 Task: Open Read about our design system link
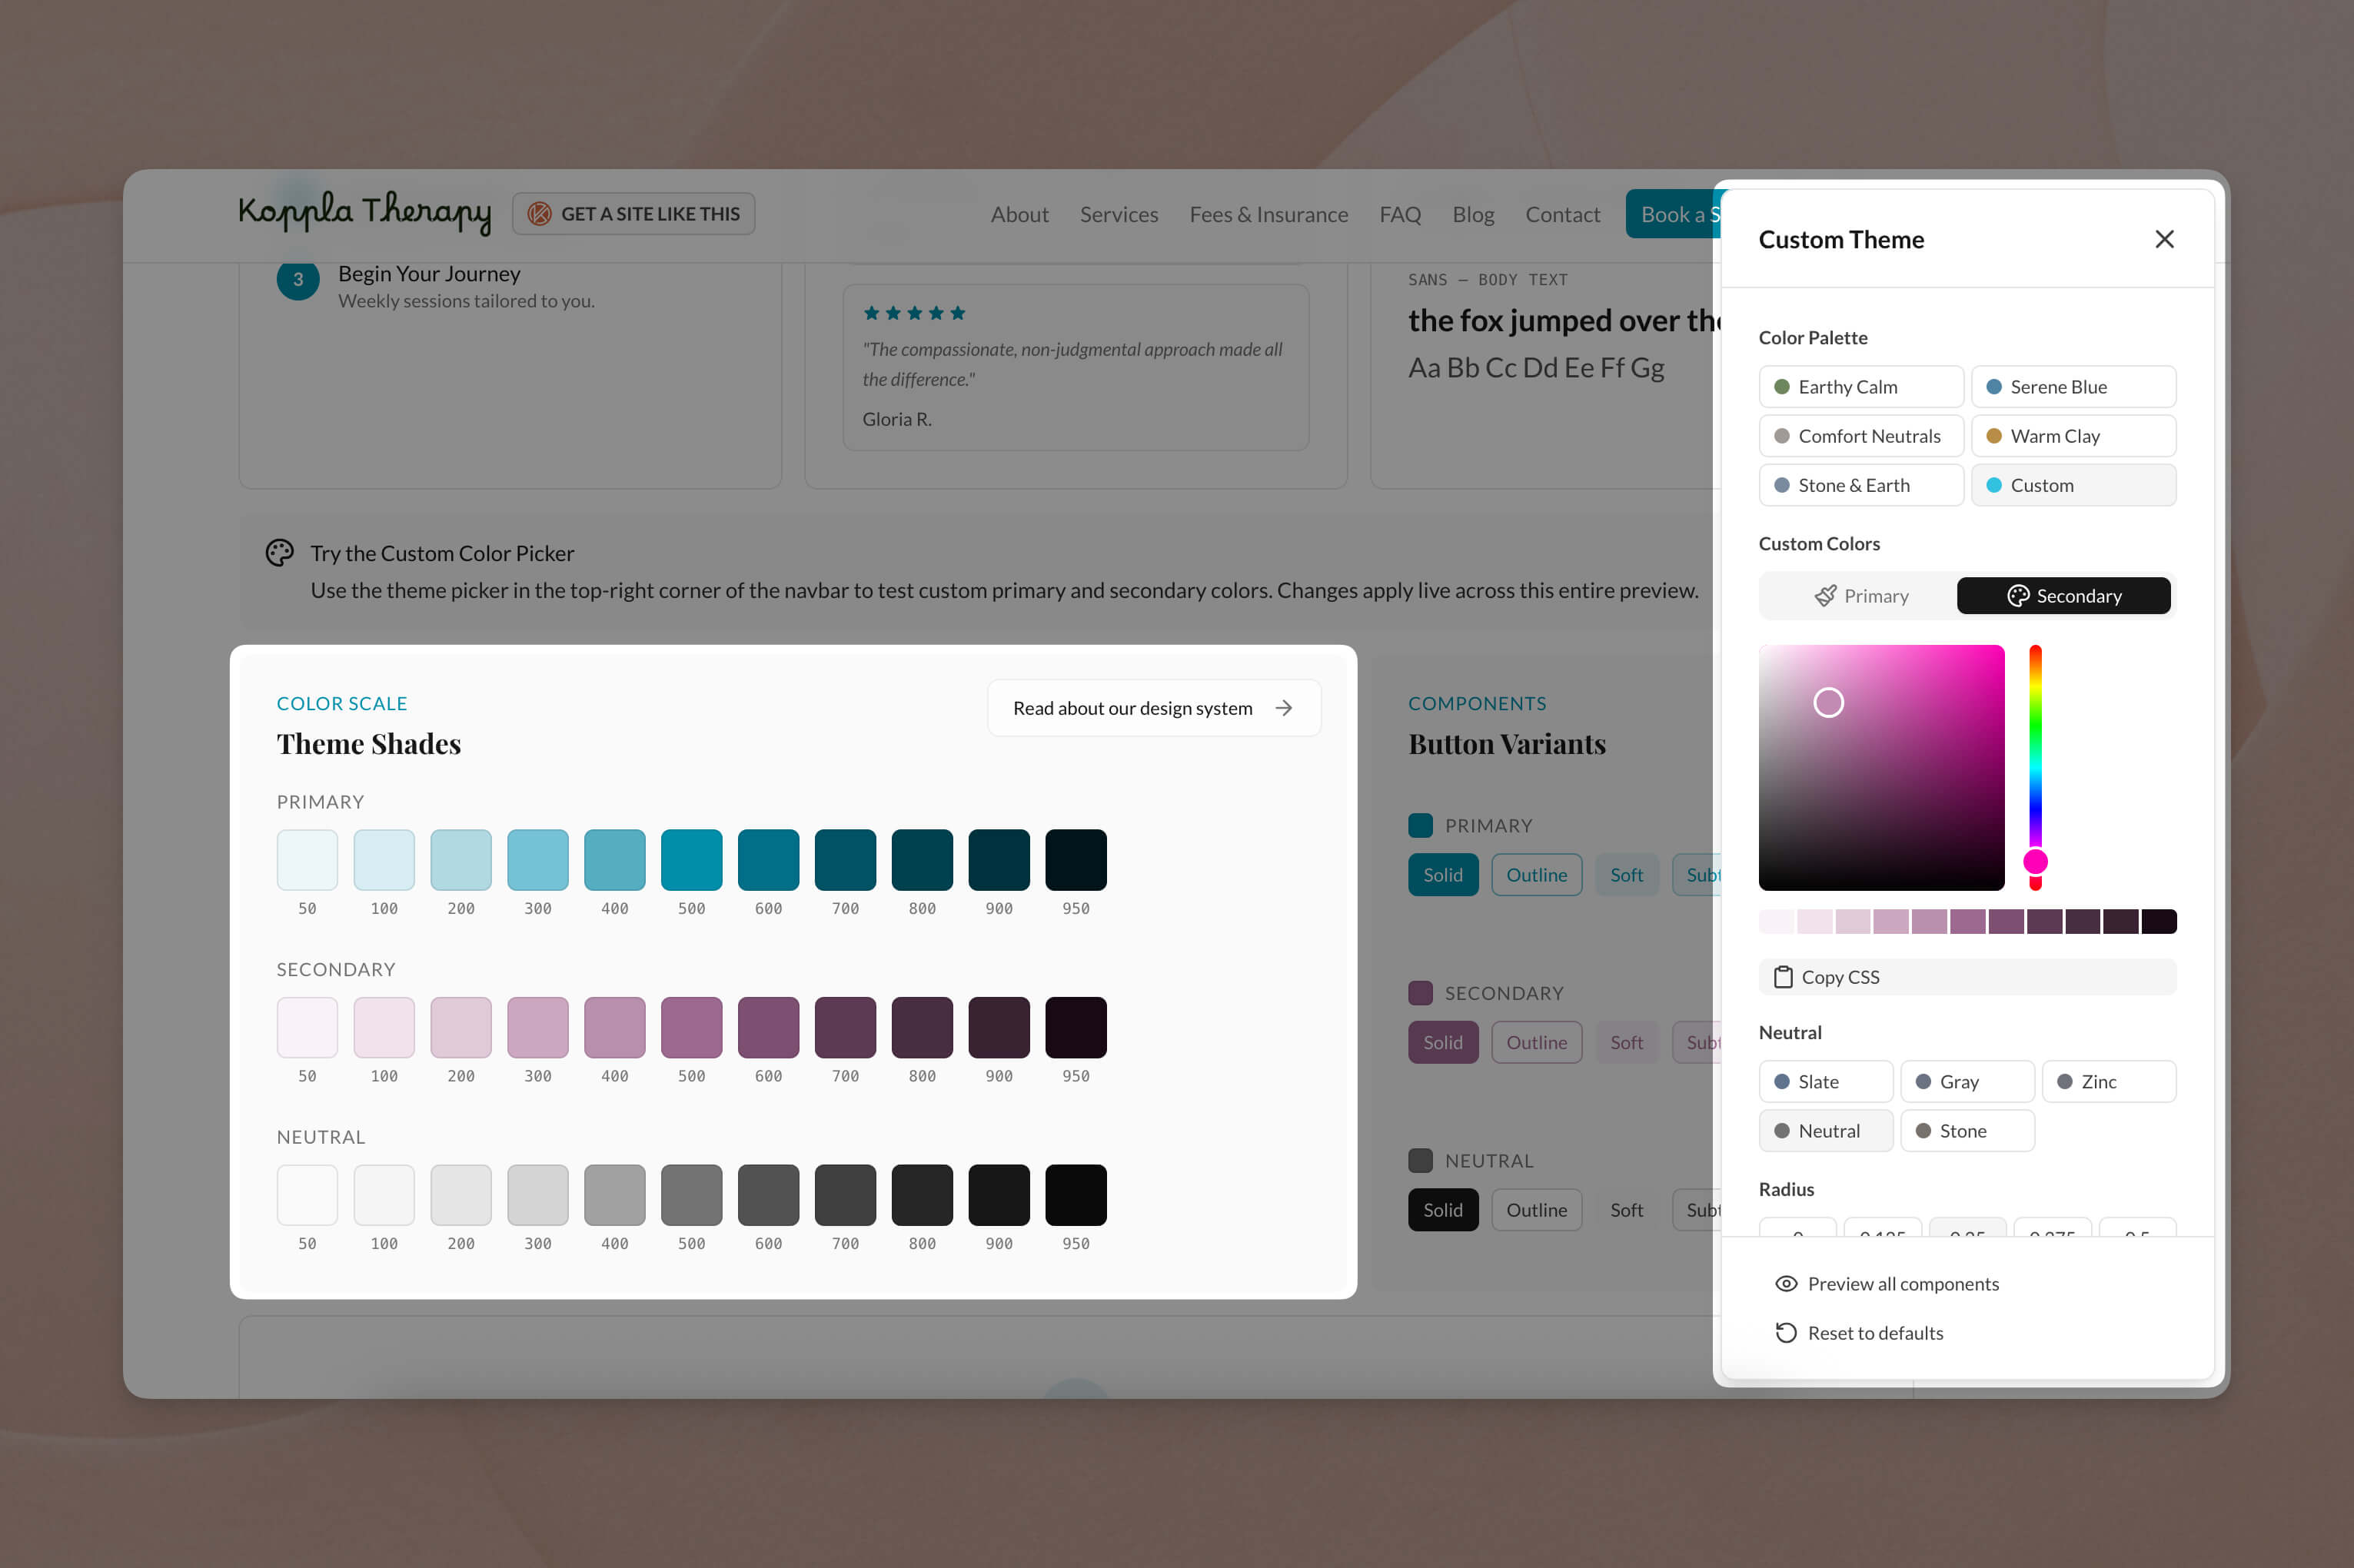click(x=1154, y=708)
